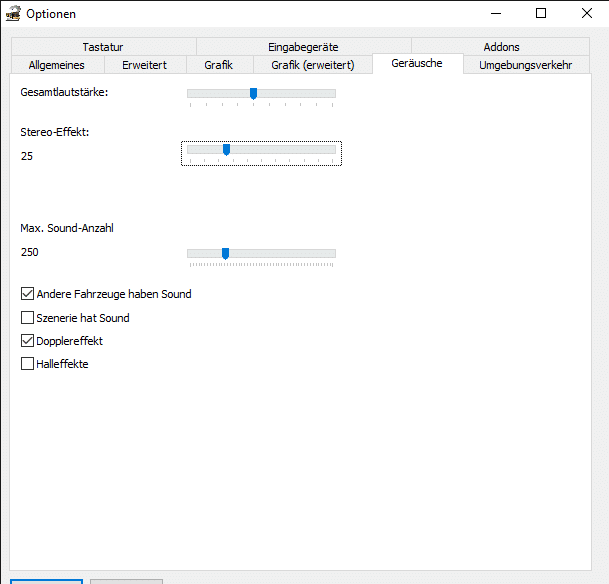Turn on the Halleffekte checkbox

(x=28, y=364)
